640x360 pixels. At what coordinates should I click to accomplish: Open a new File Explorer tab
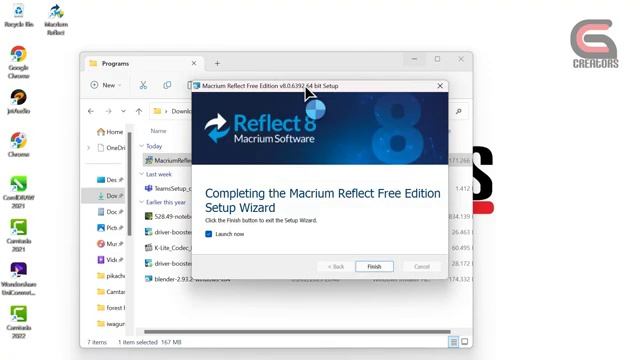(x=217, y=63)
